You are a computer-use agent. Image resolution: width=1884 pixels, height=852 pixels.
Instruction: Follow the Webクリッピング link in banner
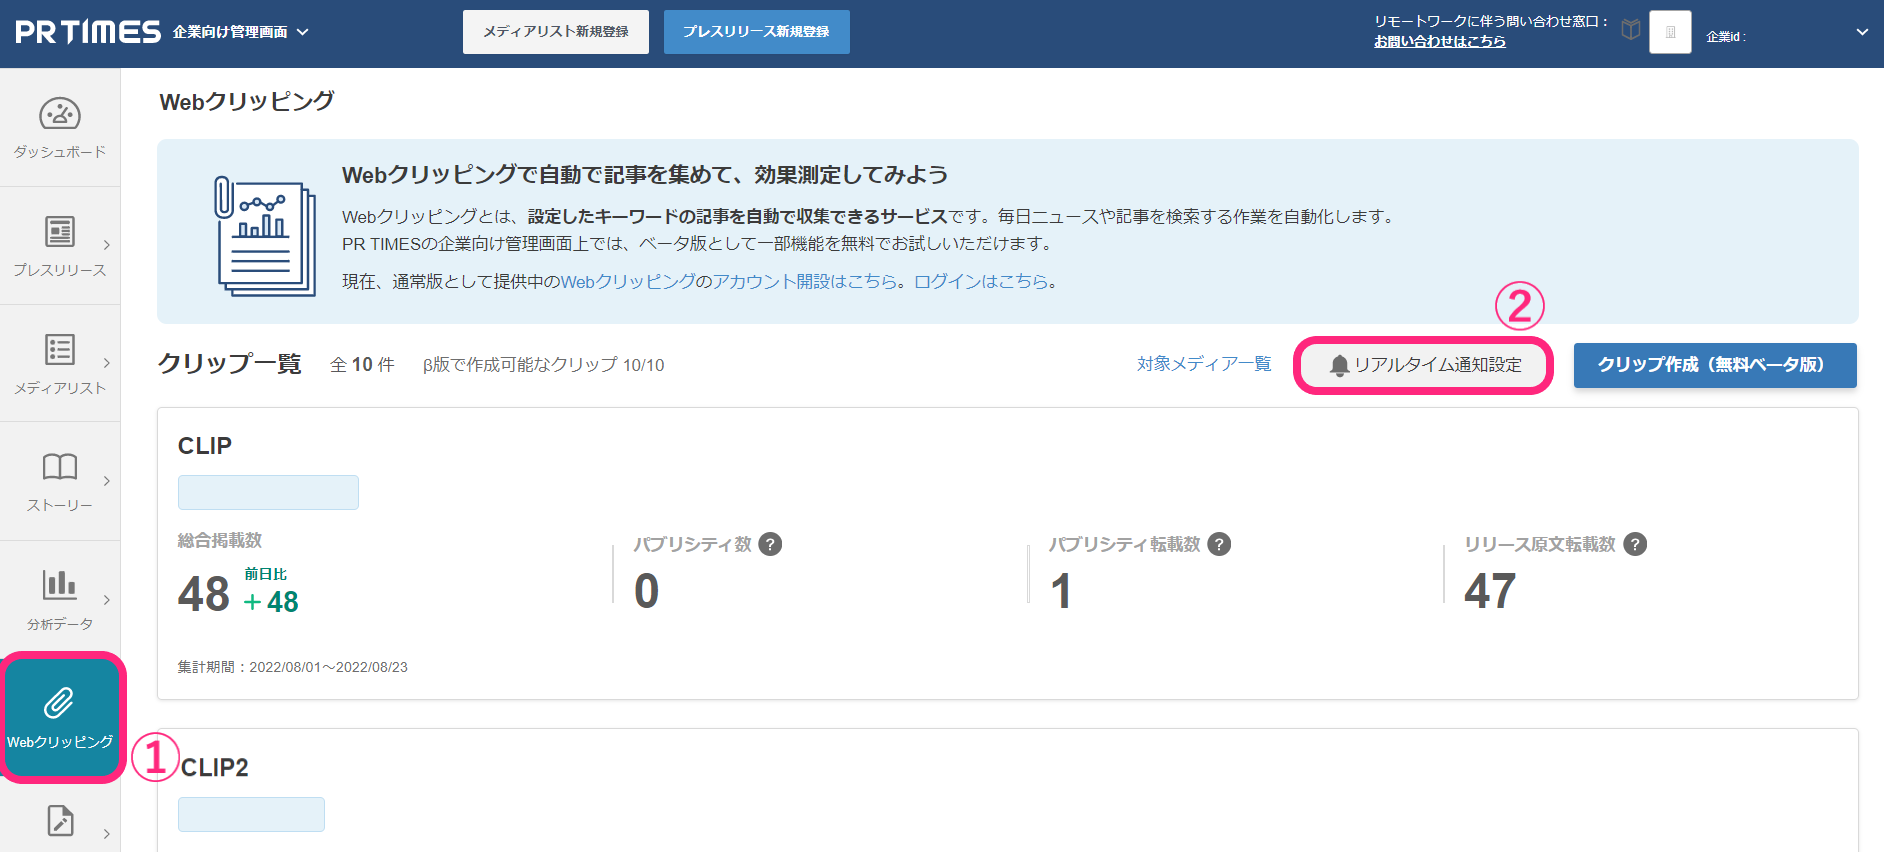tap(628, 282)
